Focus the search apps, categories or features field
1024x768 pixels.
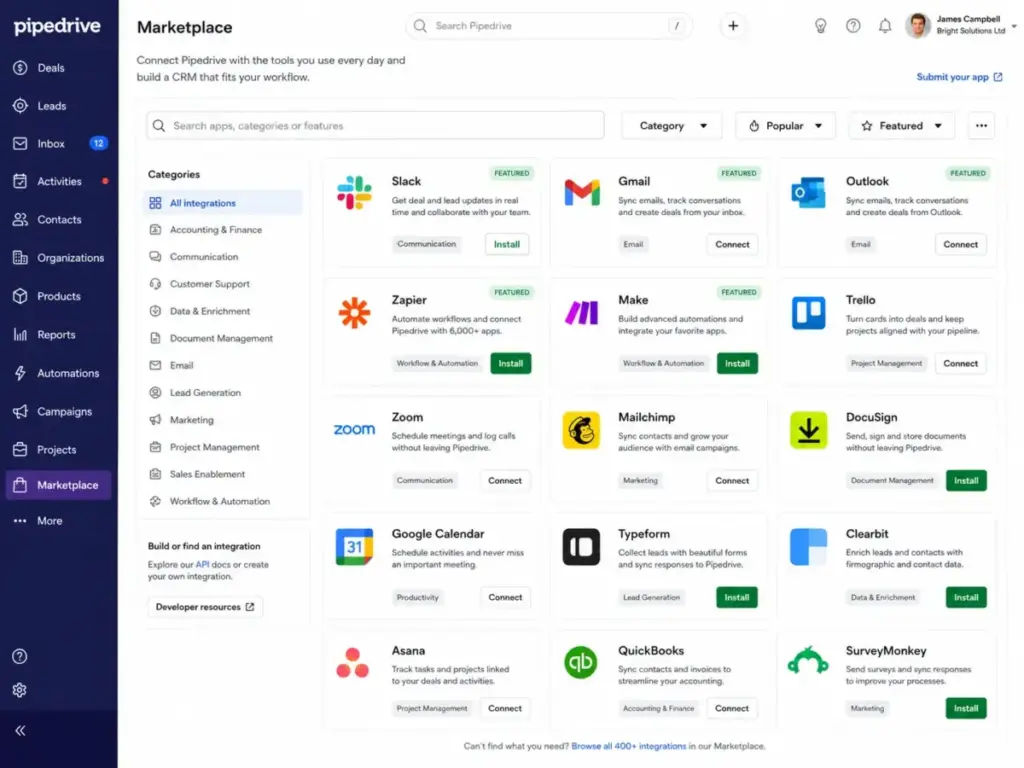coord(376,125)
